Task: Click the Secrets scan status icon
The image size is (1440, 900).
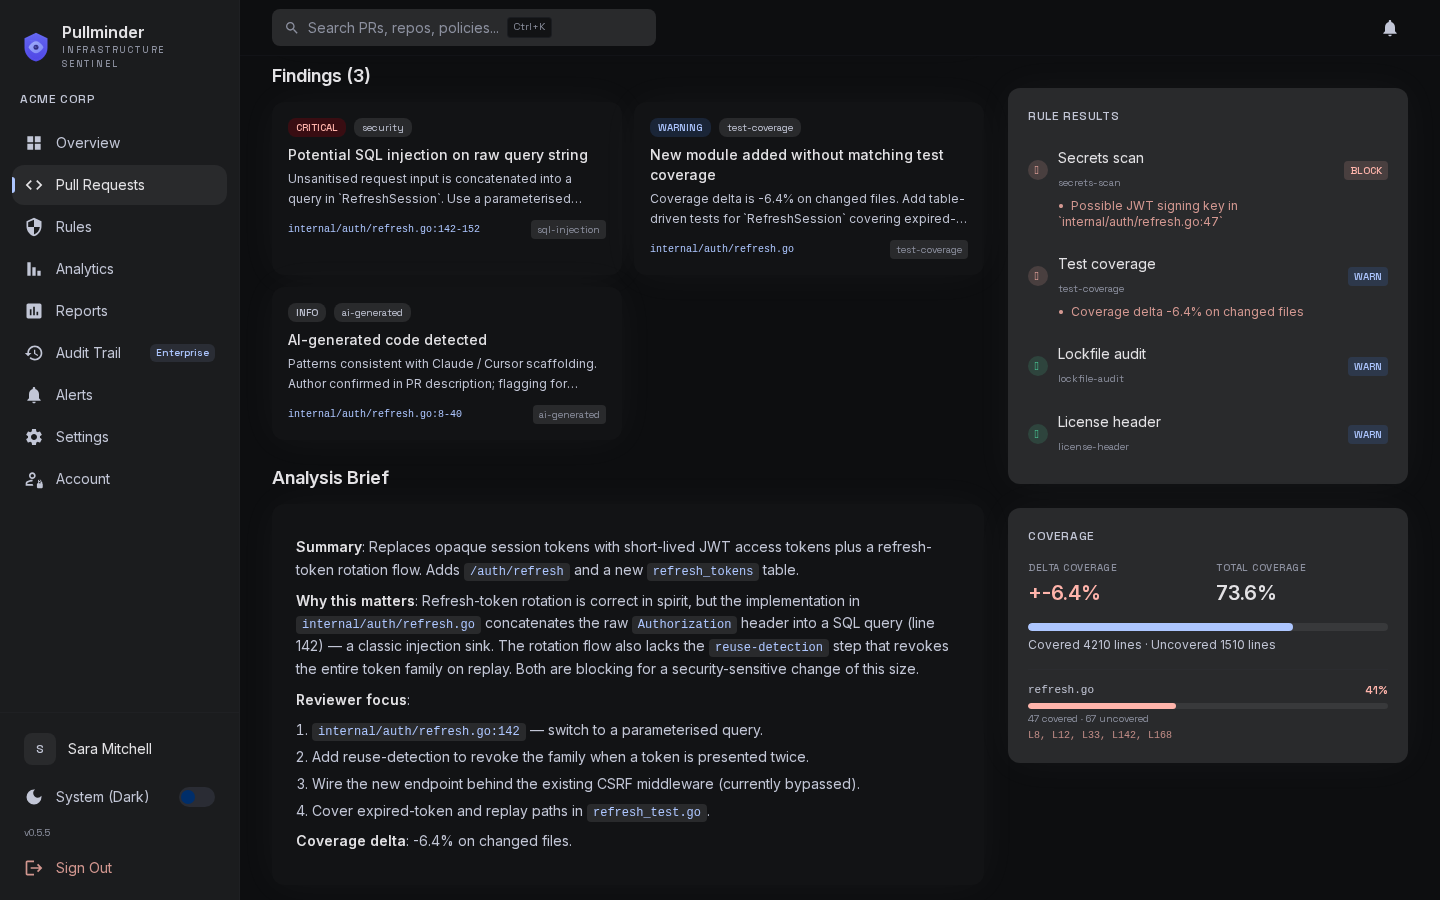Action: click(1038, 170)
